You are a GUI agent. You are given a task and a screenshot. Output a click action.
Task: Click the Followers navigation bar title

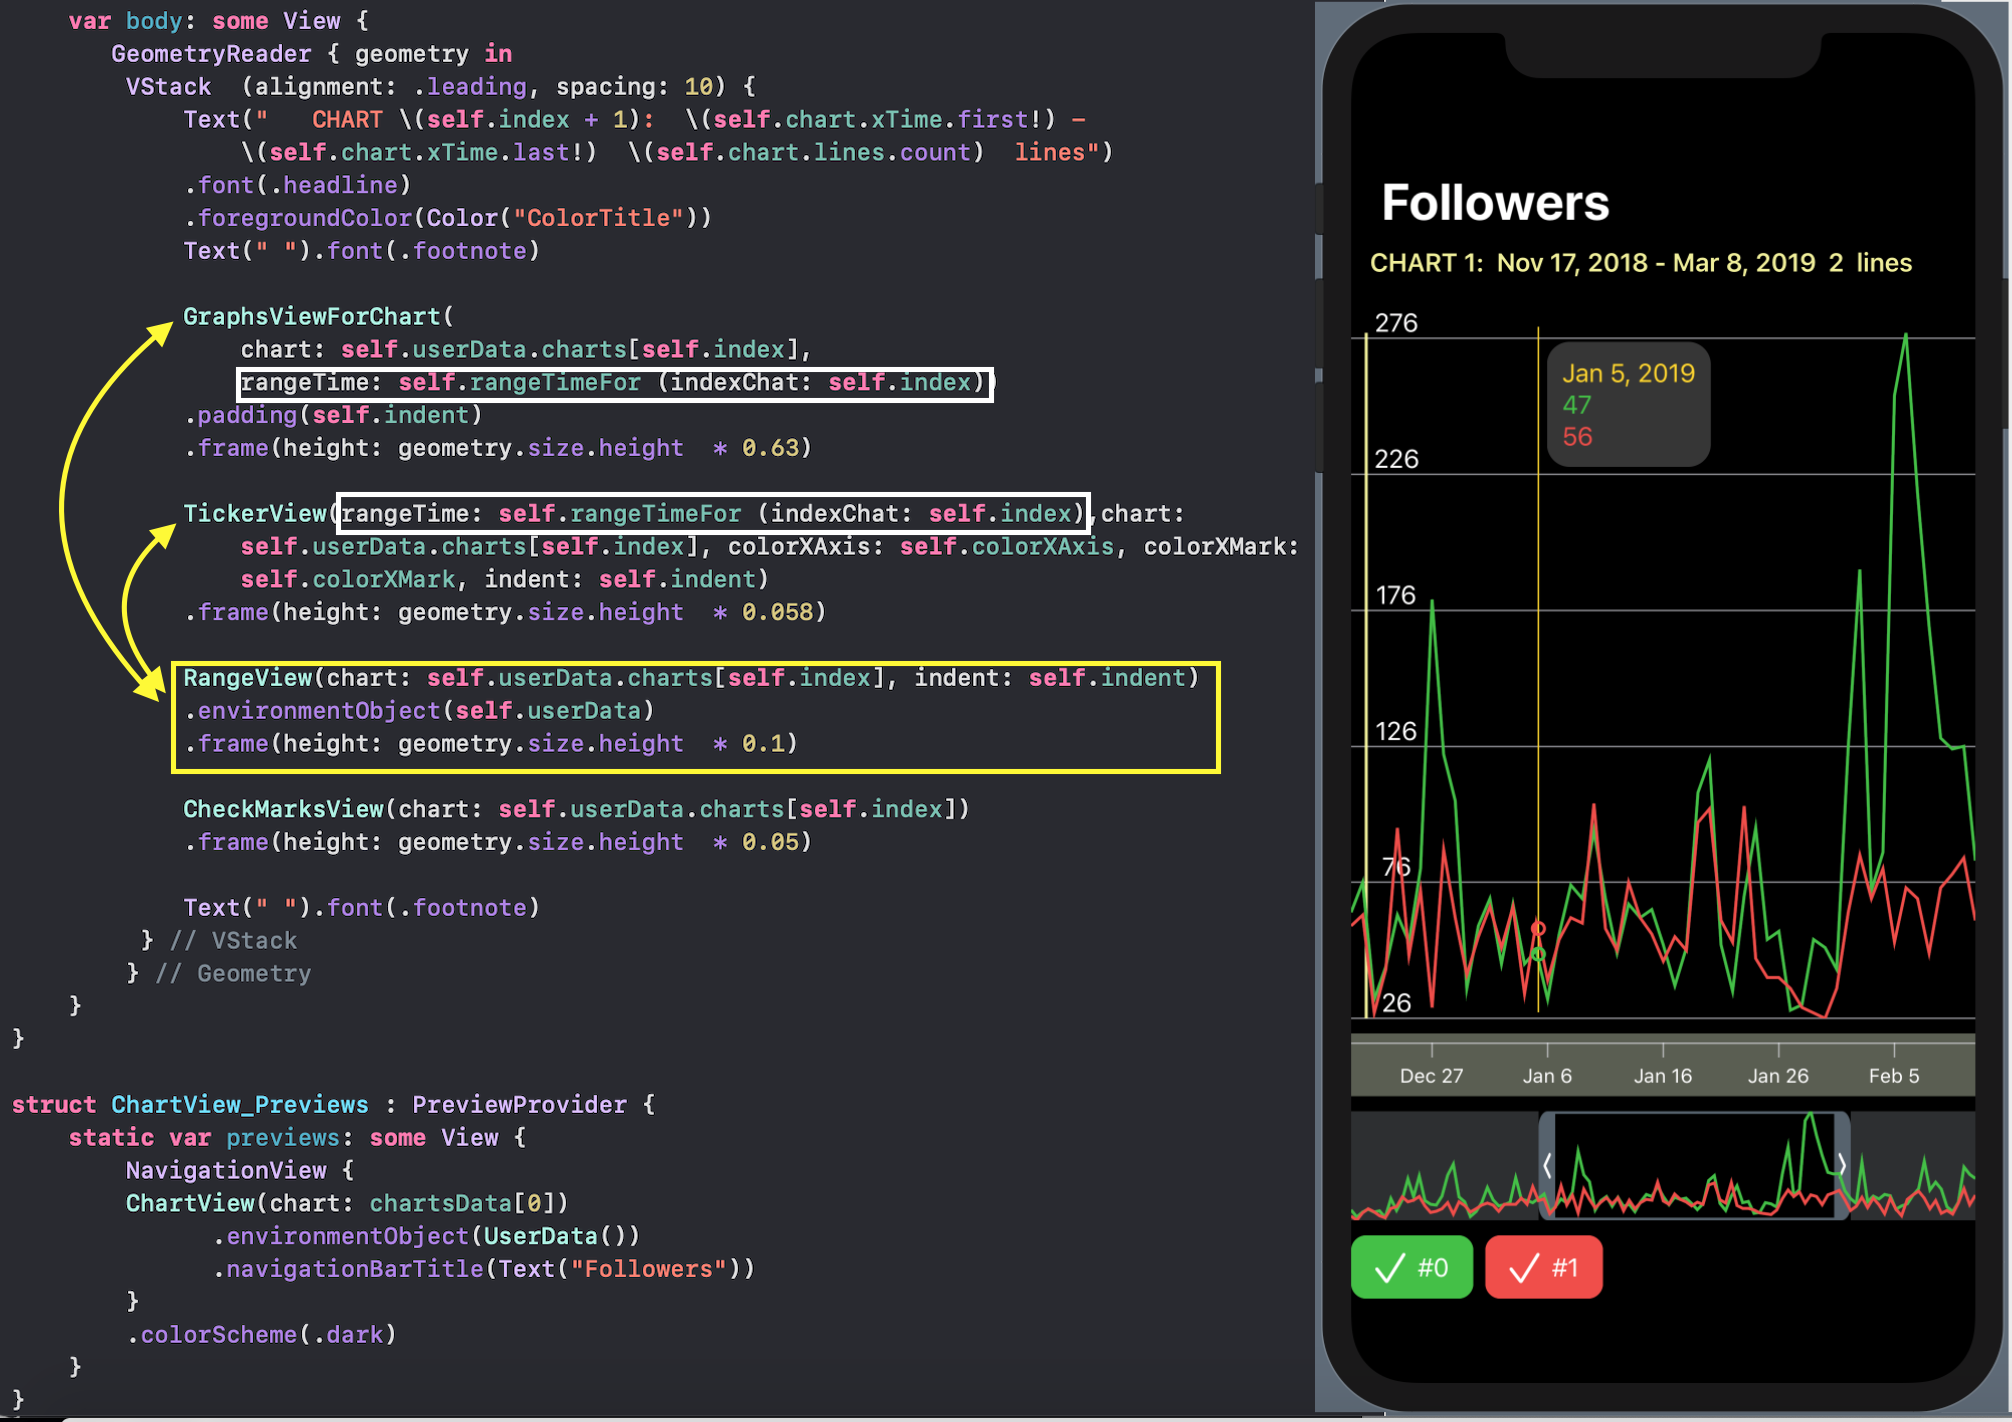point(1496,202)
